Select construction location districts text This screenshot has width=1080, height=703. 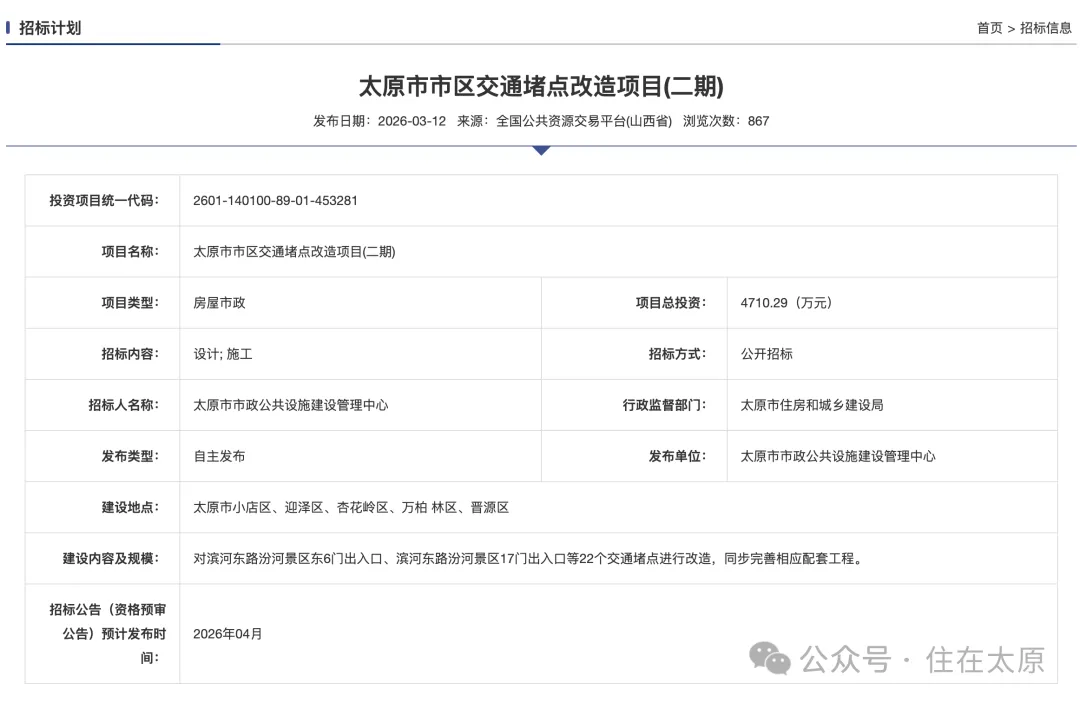point(351,507)
